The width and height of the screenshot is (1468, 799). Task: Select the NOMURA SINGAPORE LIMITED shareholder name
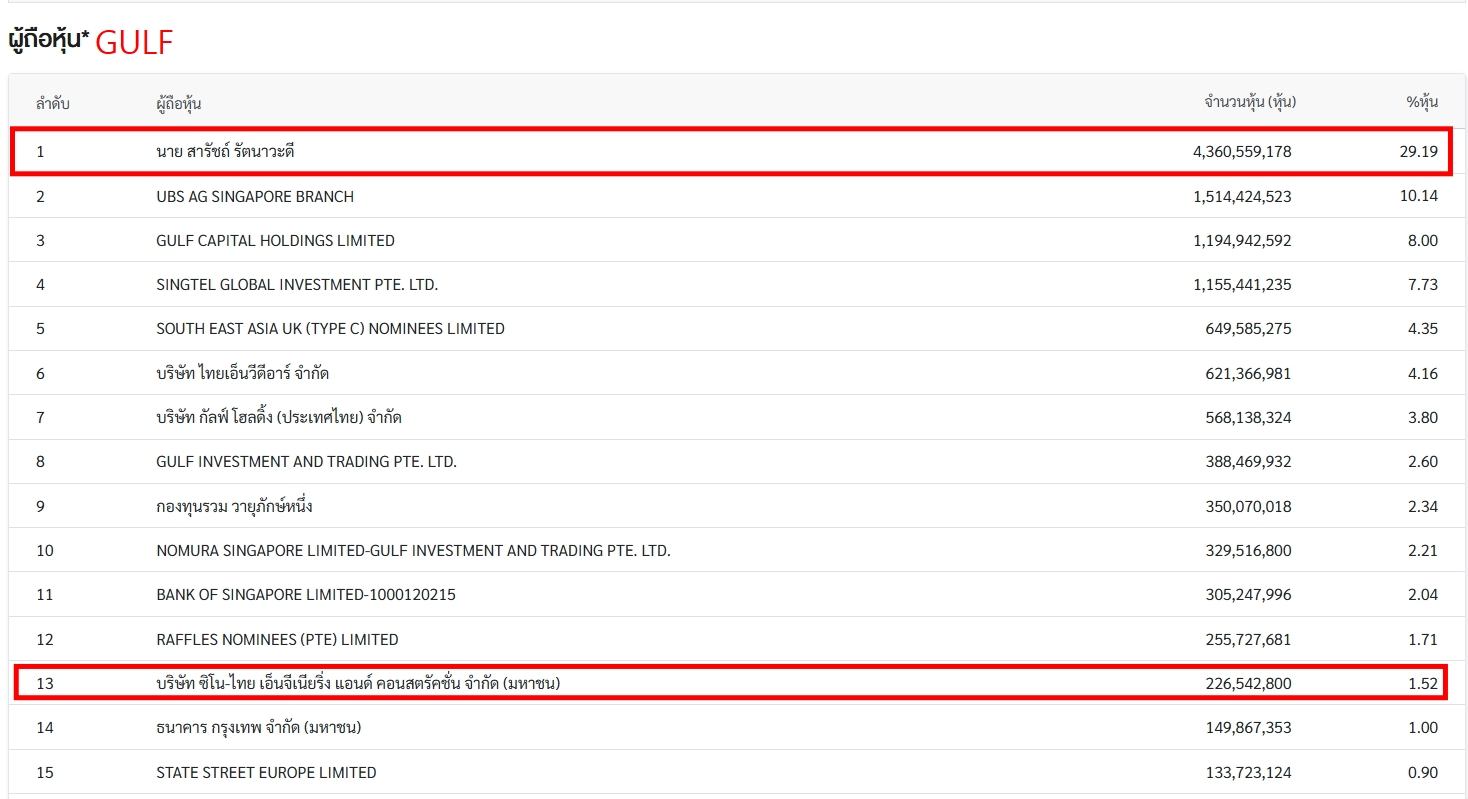[x=413, y=550]
